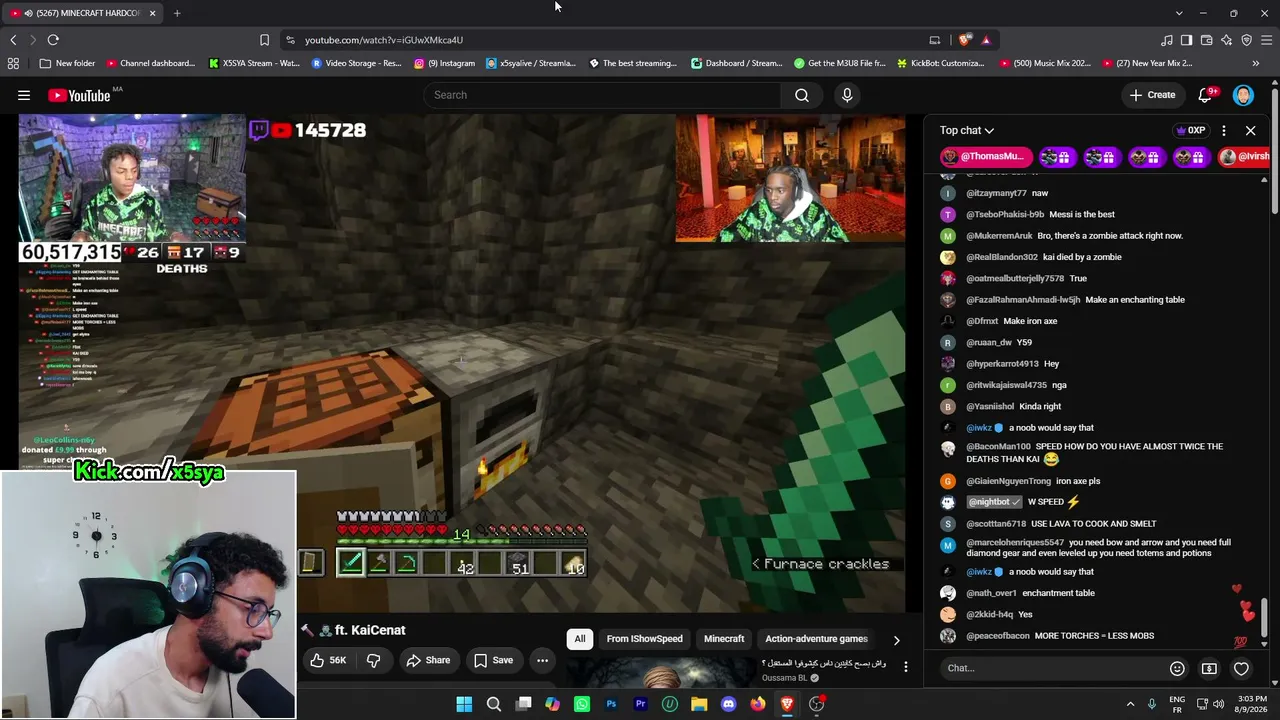
Task: Open WhatsApp from the taskbar
Action: click(582, 704)
